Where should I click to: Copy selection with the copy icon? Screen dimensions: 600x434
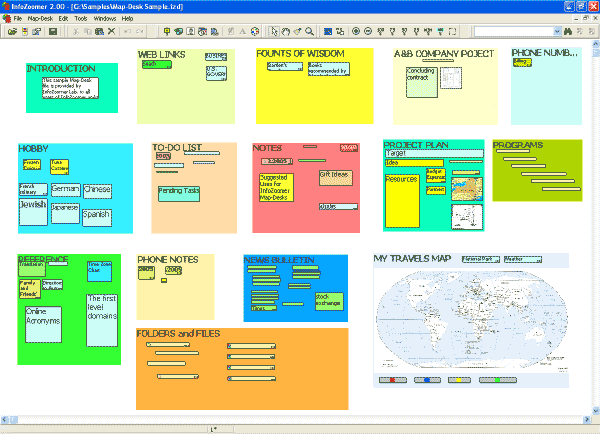click(88, 31)
